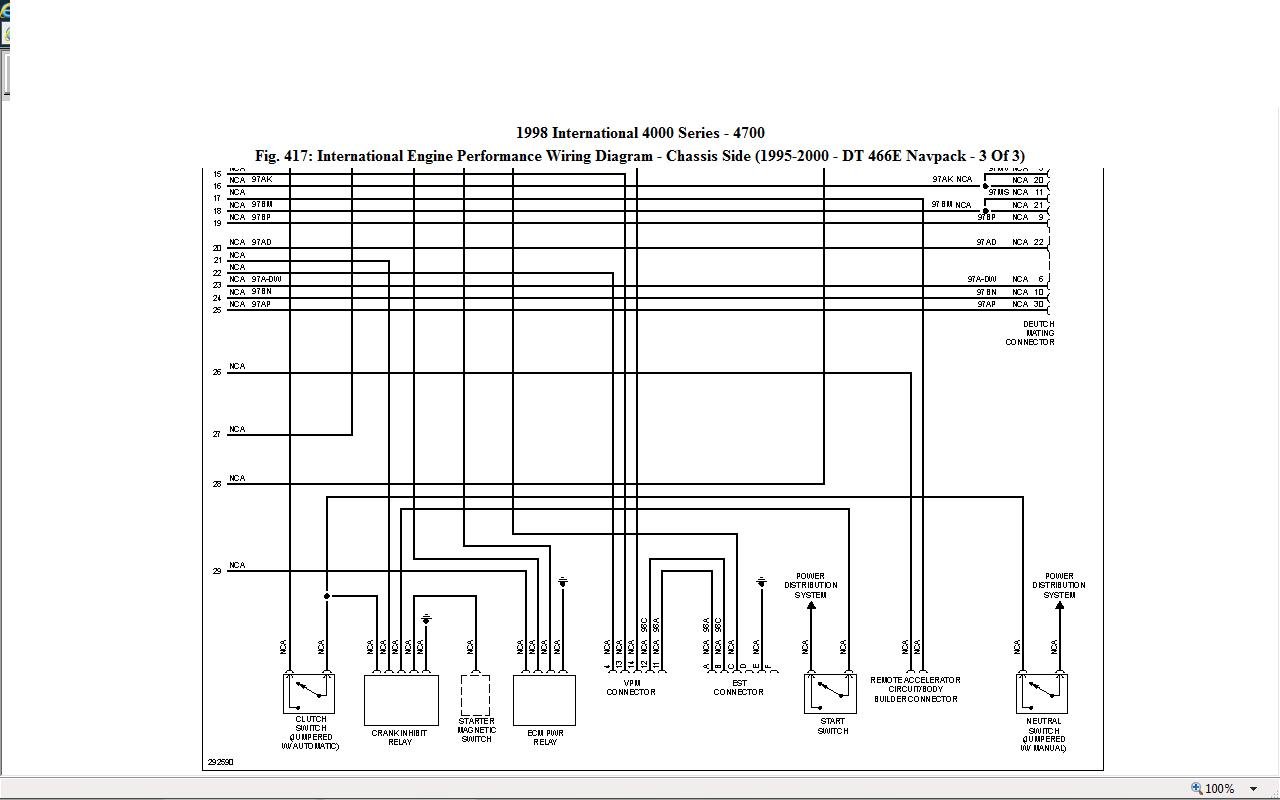The image size is (1280, 800).
Task: Click the 'REMOTE ACCELERATOR CIRCUIT/BODY BUILDER CONNECTOR' label
Action: pos(915,689)
